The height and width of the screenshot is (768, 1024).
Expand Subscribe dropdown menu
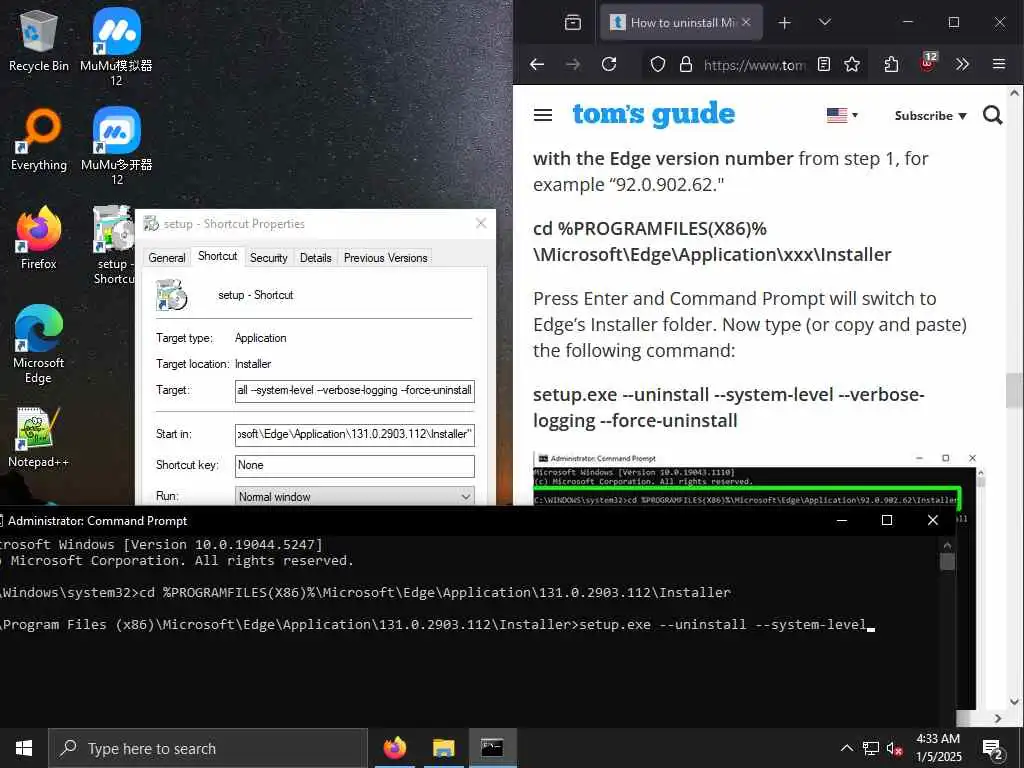click(930, 116)
